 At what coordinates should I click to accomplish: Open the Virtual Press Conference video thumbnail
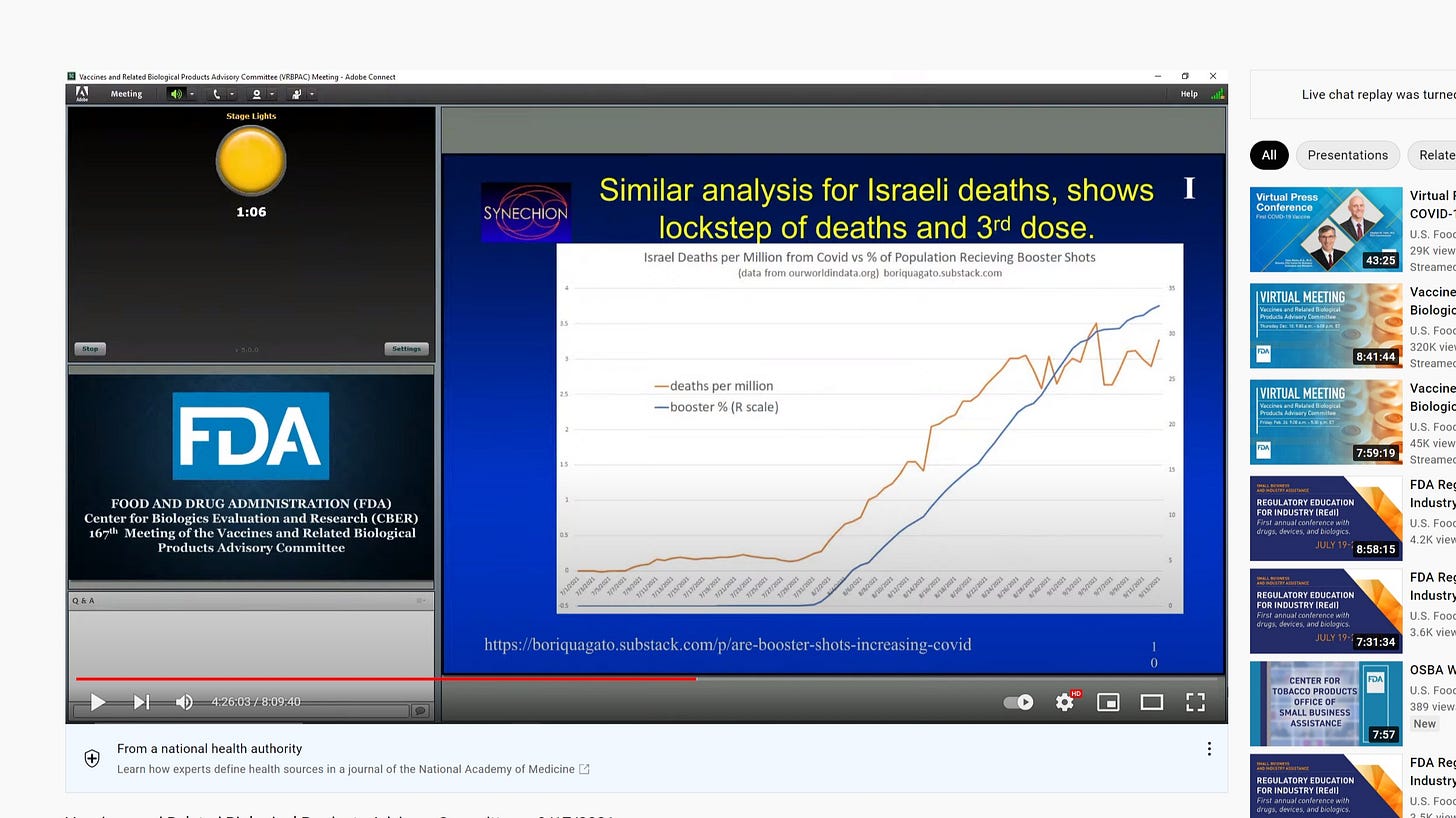point(1326,229)
